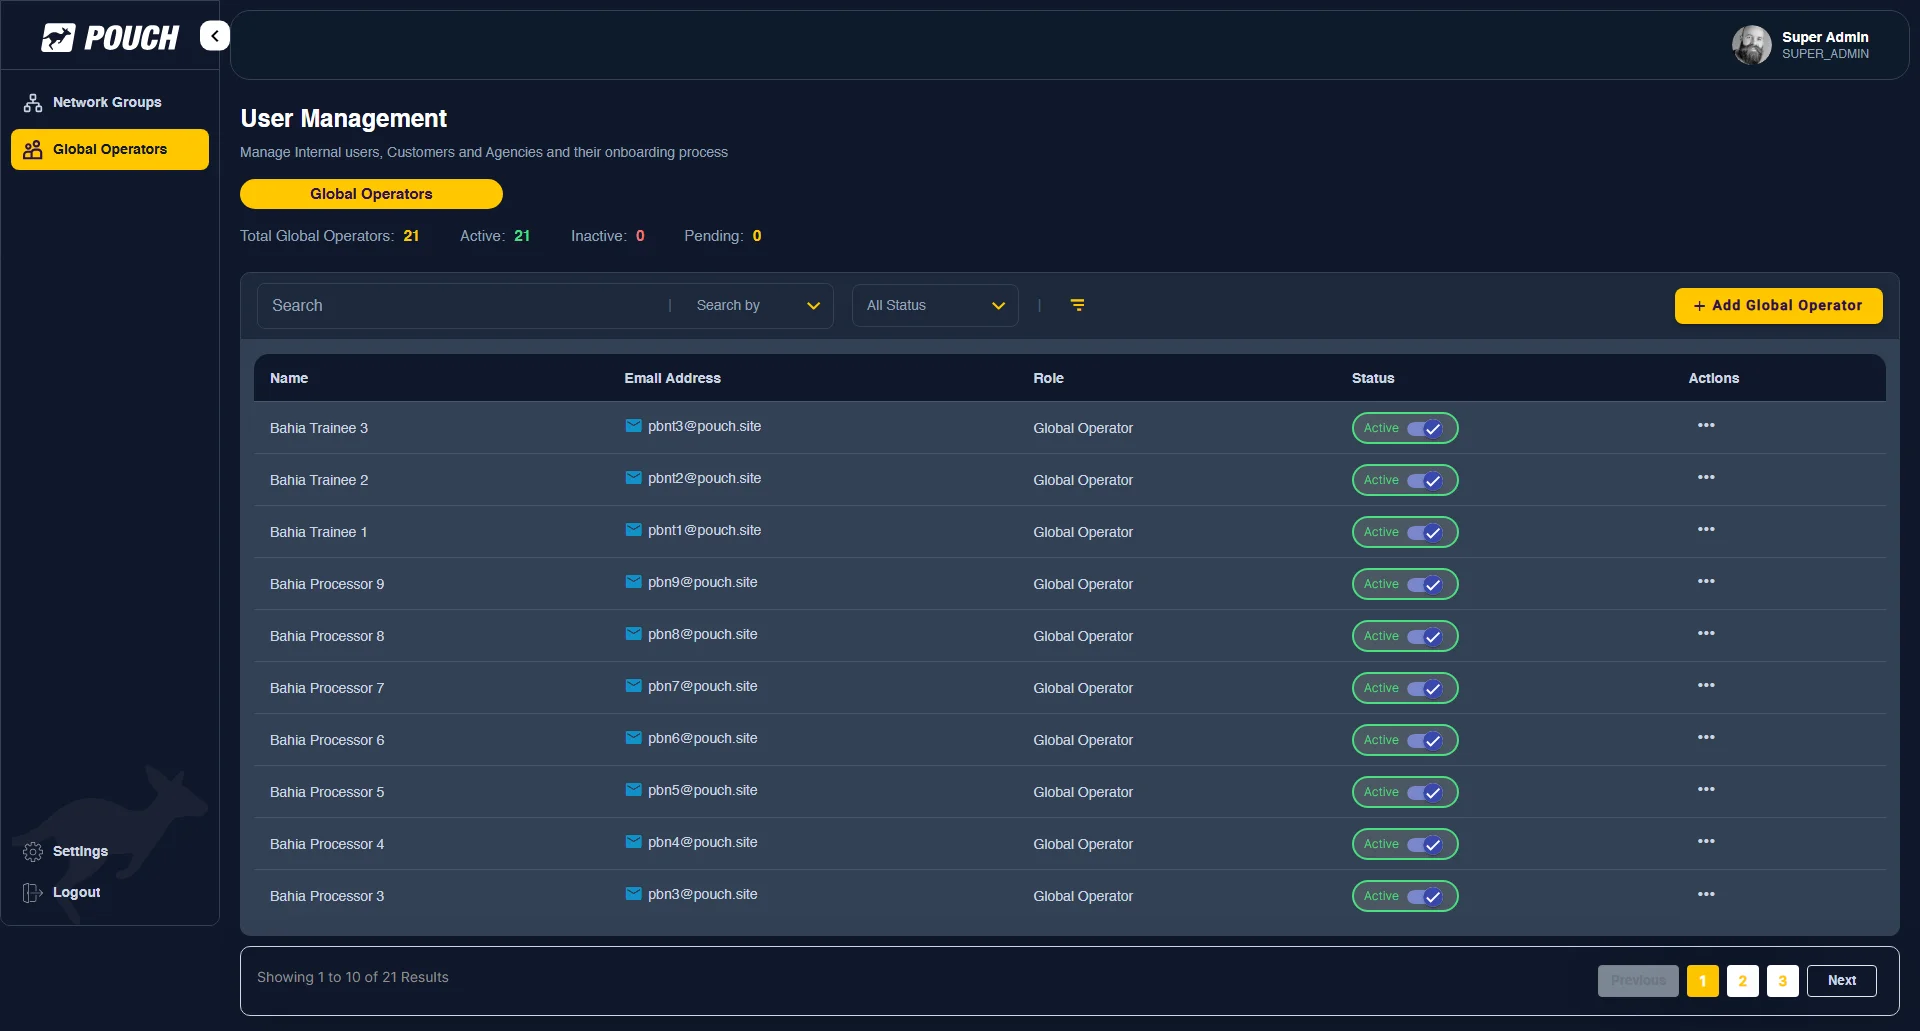Select page 1 in pagination

(x=1702, y=981)
